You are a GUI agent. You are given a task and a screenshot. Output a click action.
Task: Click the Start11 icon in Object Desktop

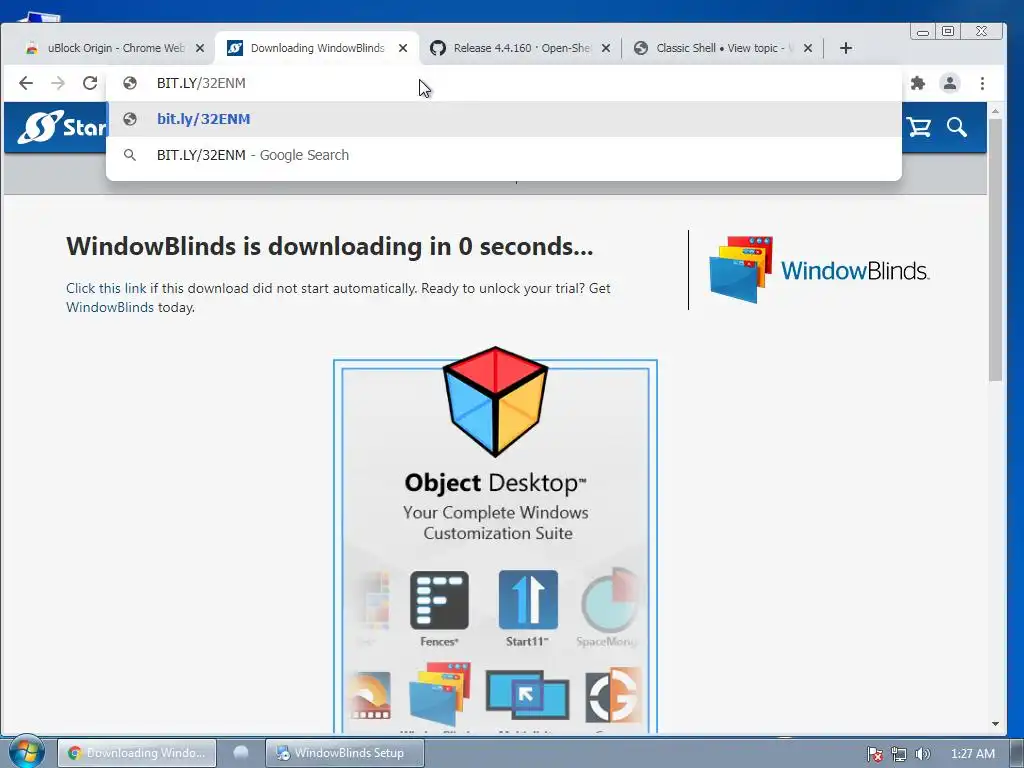coord(528,600)
